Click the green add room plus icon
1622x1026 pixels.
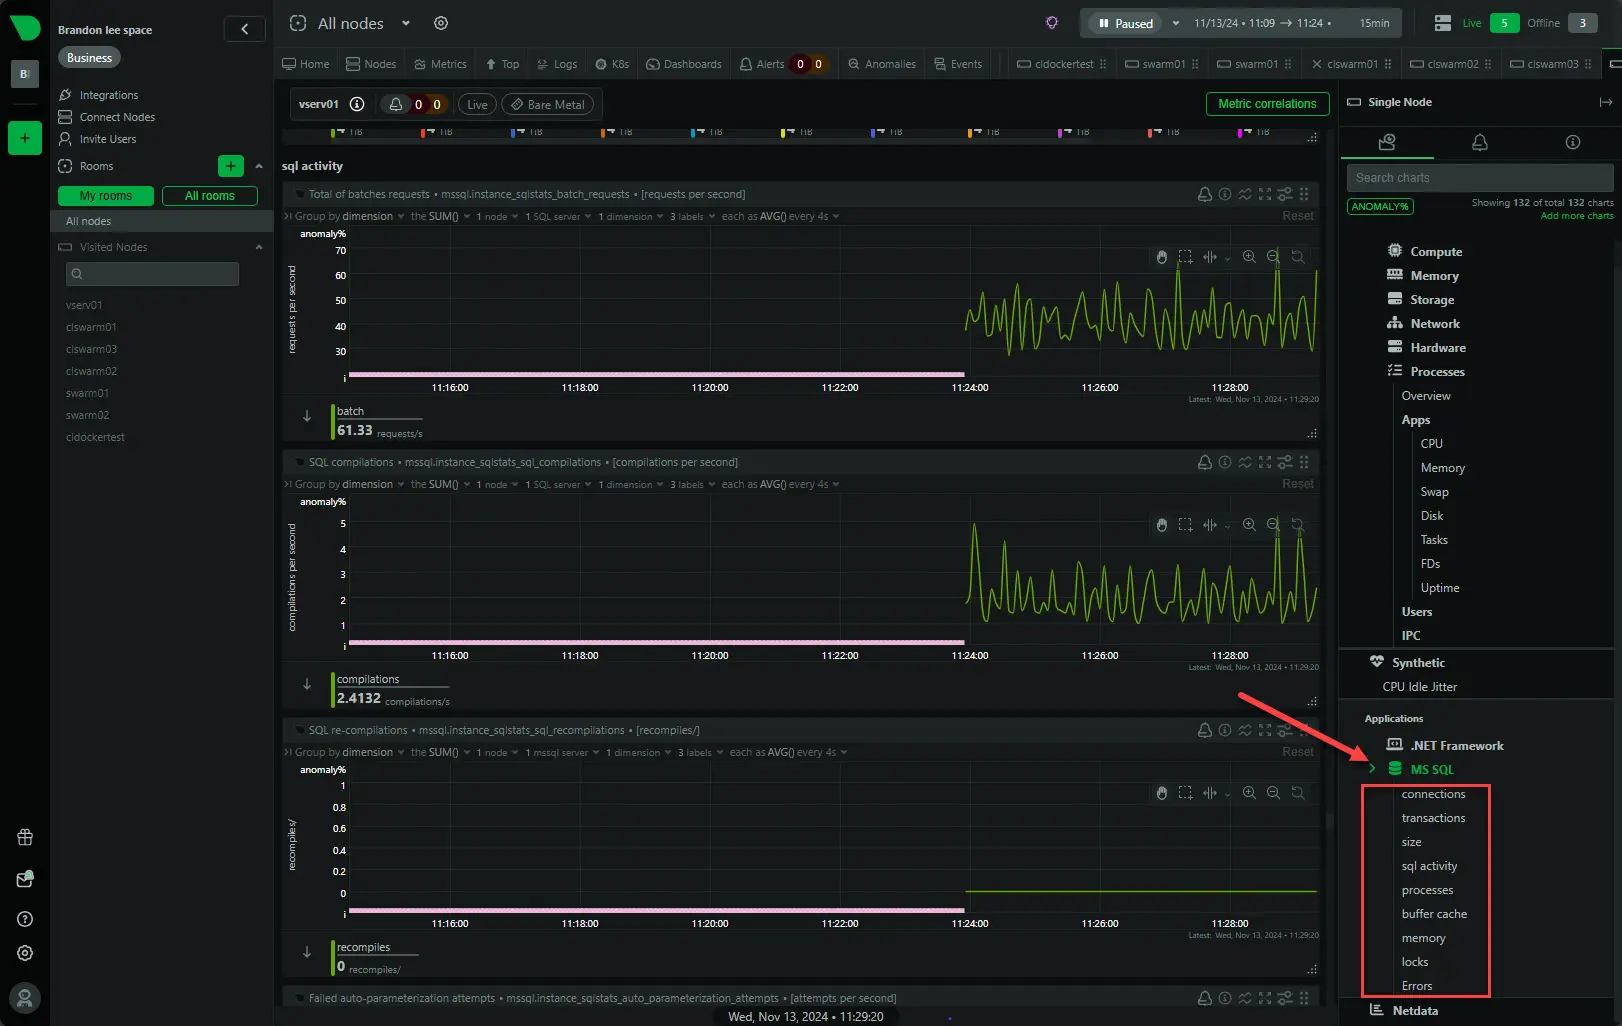coord(230,166)
